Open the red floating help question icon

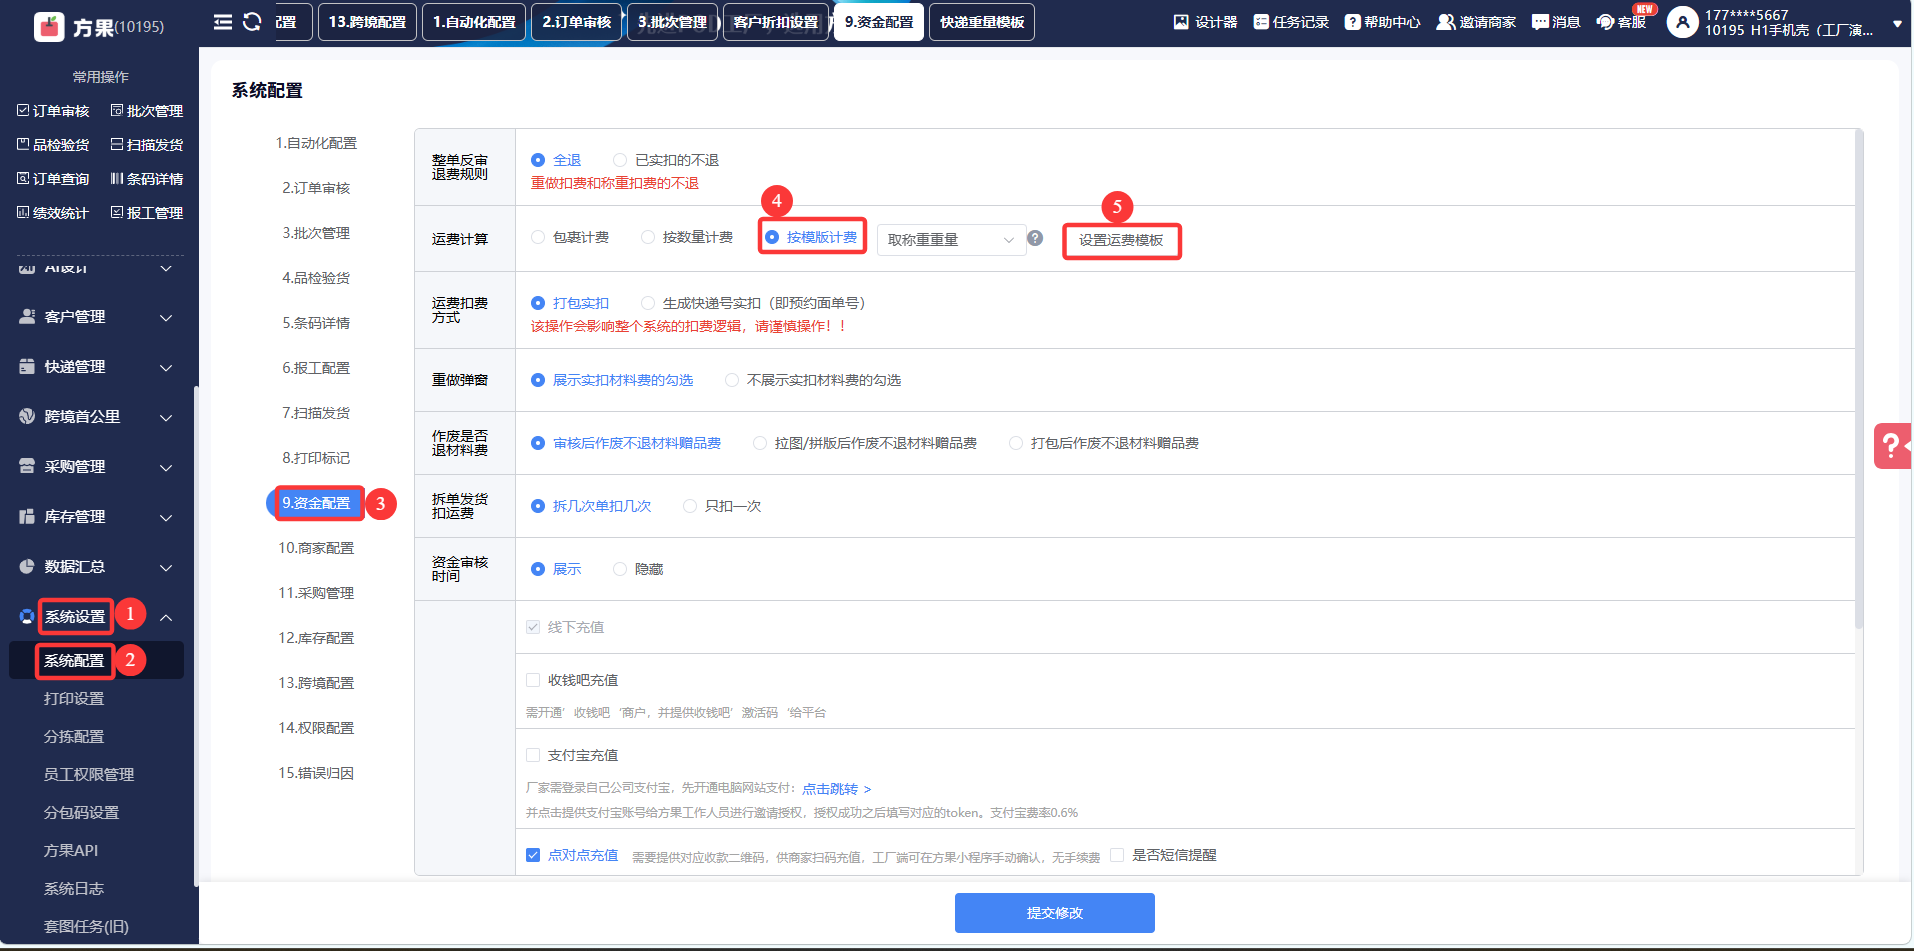coord(1892,446)
